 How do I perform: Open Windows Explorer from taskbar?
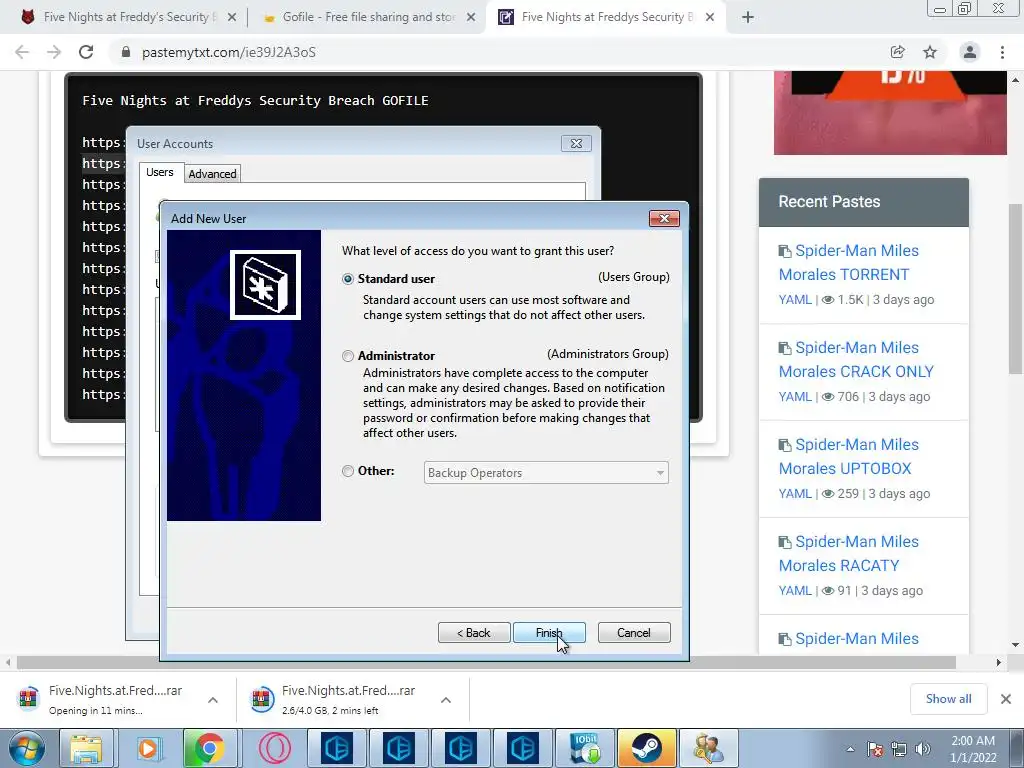[x=86, y=748]
